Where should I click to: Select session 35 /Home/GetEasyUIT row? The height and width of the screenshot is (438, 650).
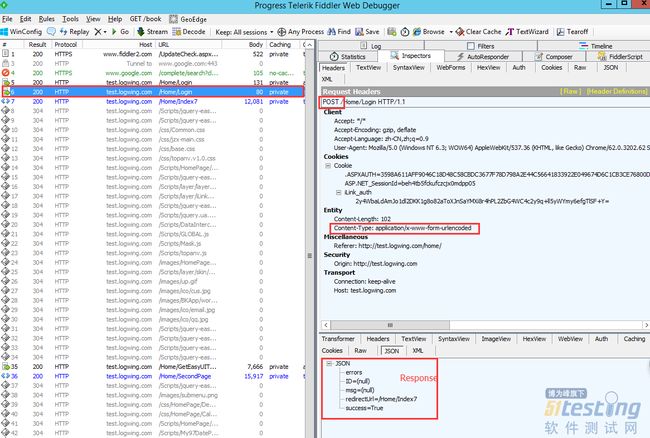[153, 367]
